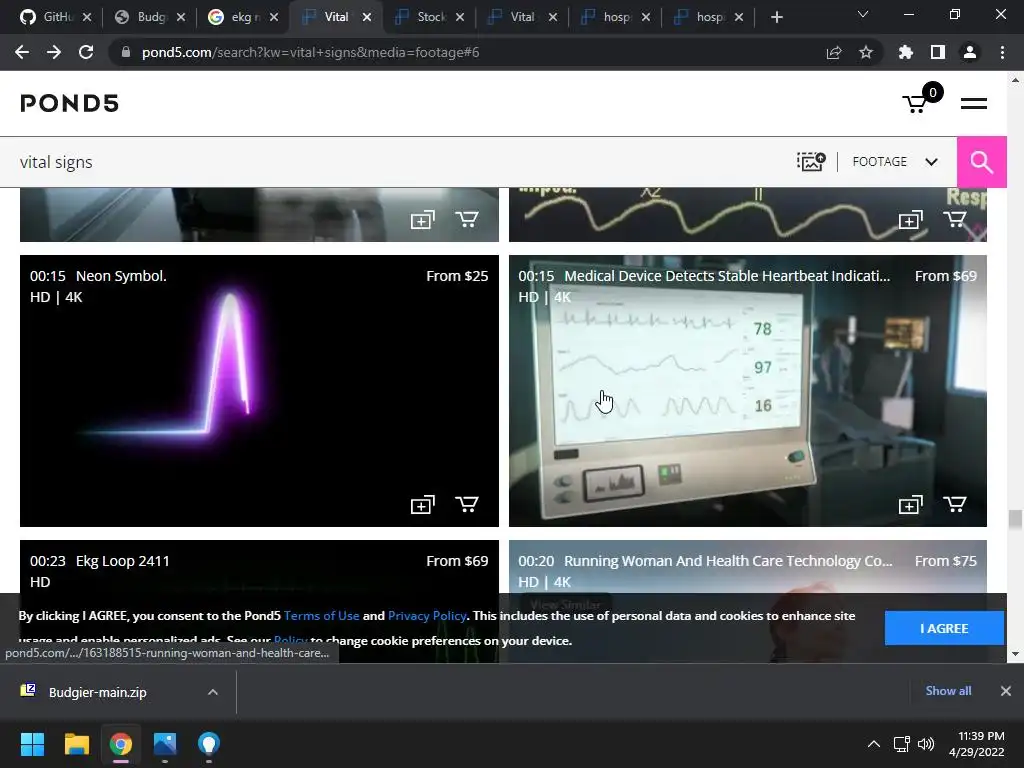Open the Terms of Use link
Image resolution: width=1024 pixels, height=768 pixels.
[321, 616]
